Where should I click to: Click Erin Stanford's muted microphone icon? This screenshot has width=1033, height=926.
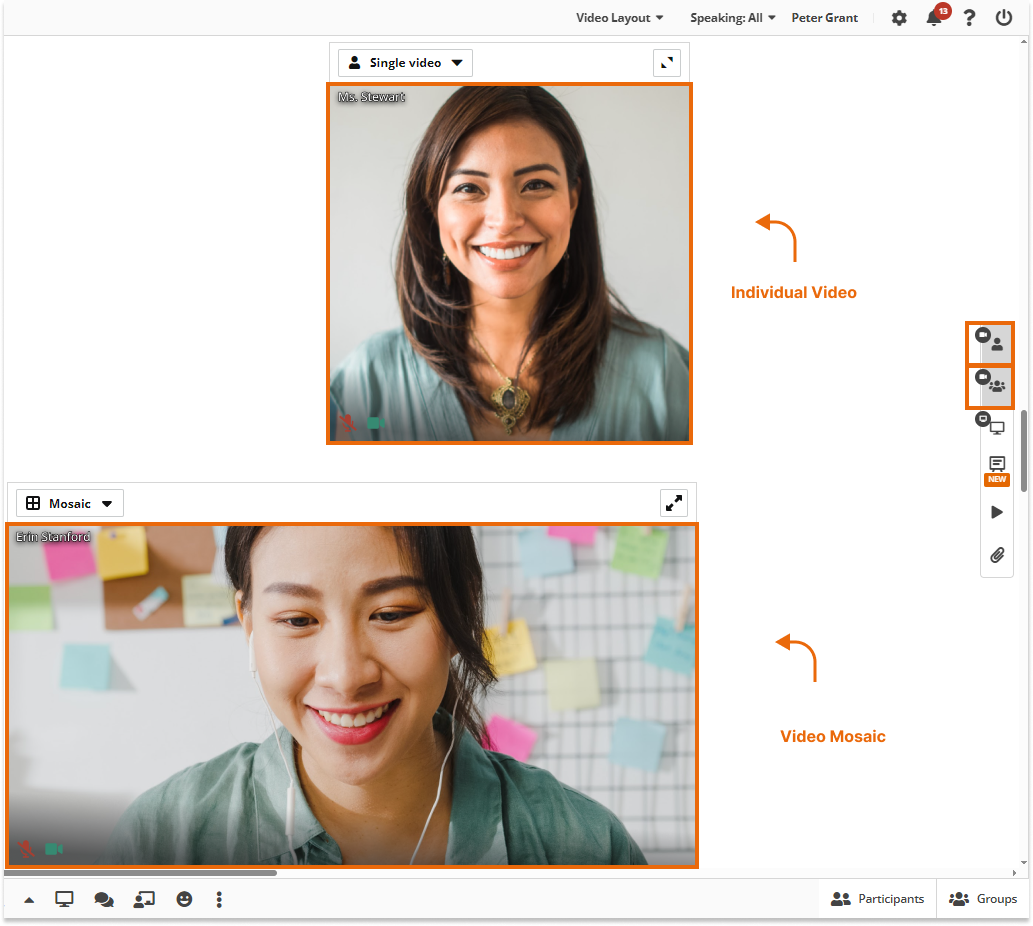pyautogui.click(x=26, y=849)
